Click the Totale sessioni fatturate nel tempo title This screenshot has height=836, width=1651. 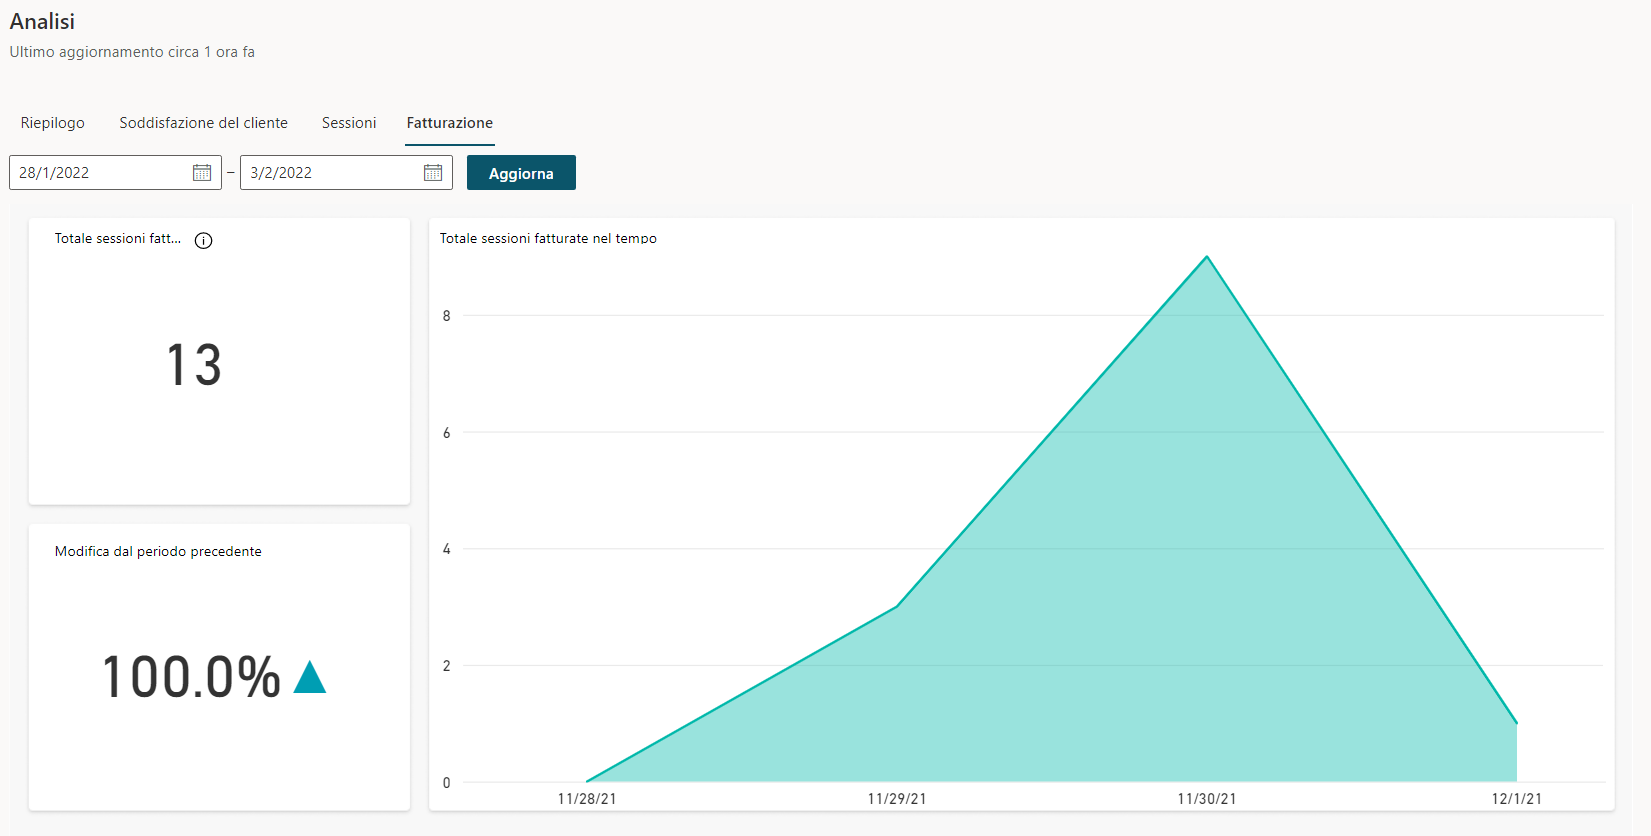pos(548,239)
